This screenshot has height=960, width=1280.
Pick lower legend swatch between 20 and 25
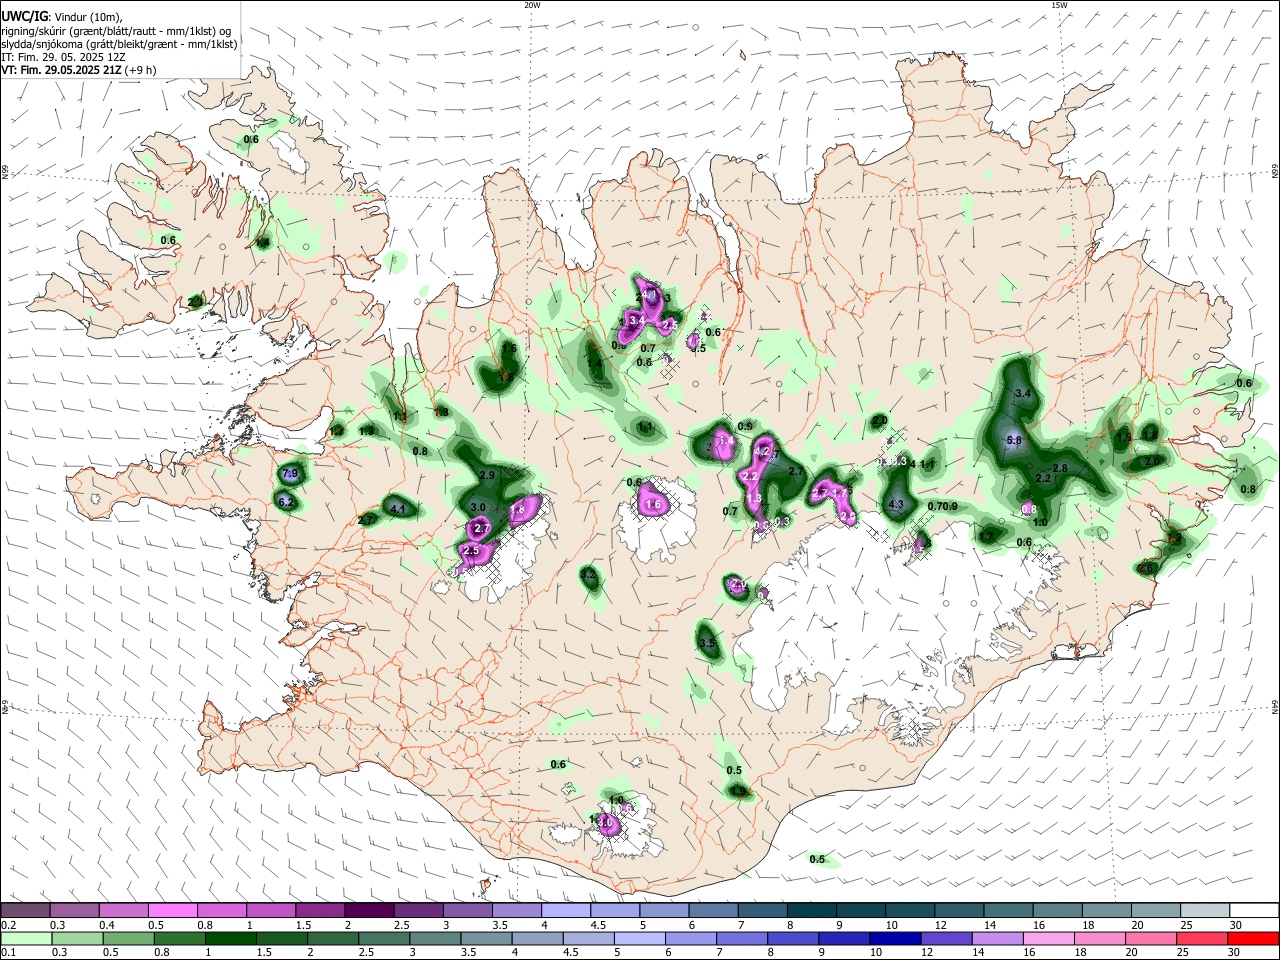point(1150,938)
